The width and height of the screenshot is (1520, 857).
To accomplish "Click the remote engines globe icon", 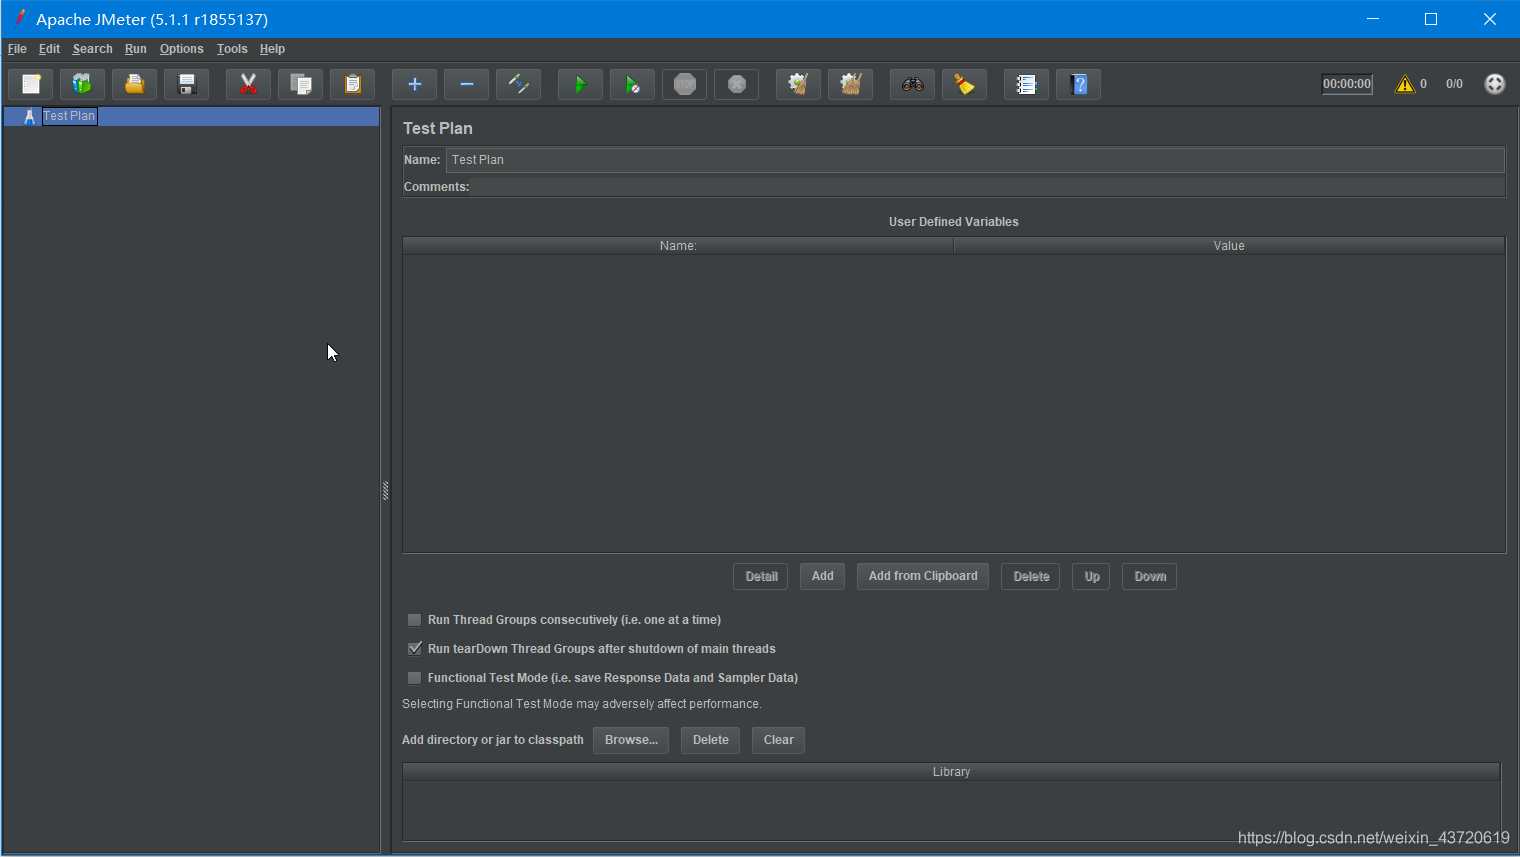I will 1495,84.
